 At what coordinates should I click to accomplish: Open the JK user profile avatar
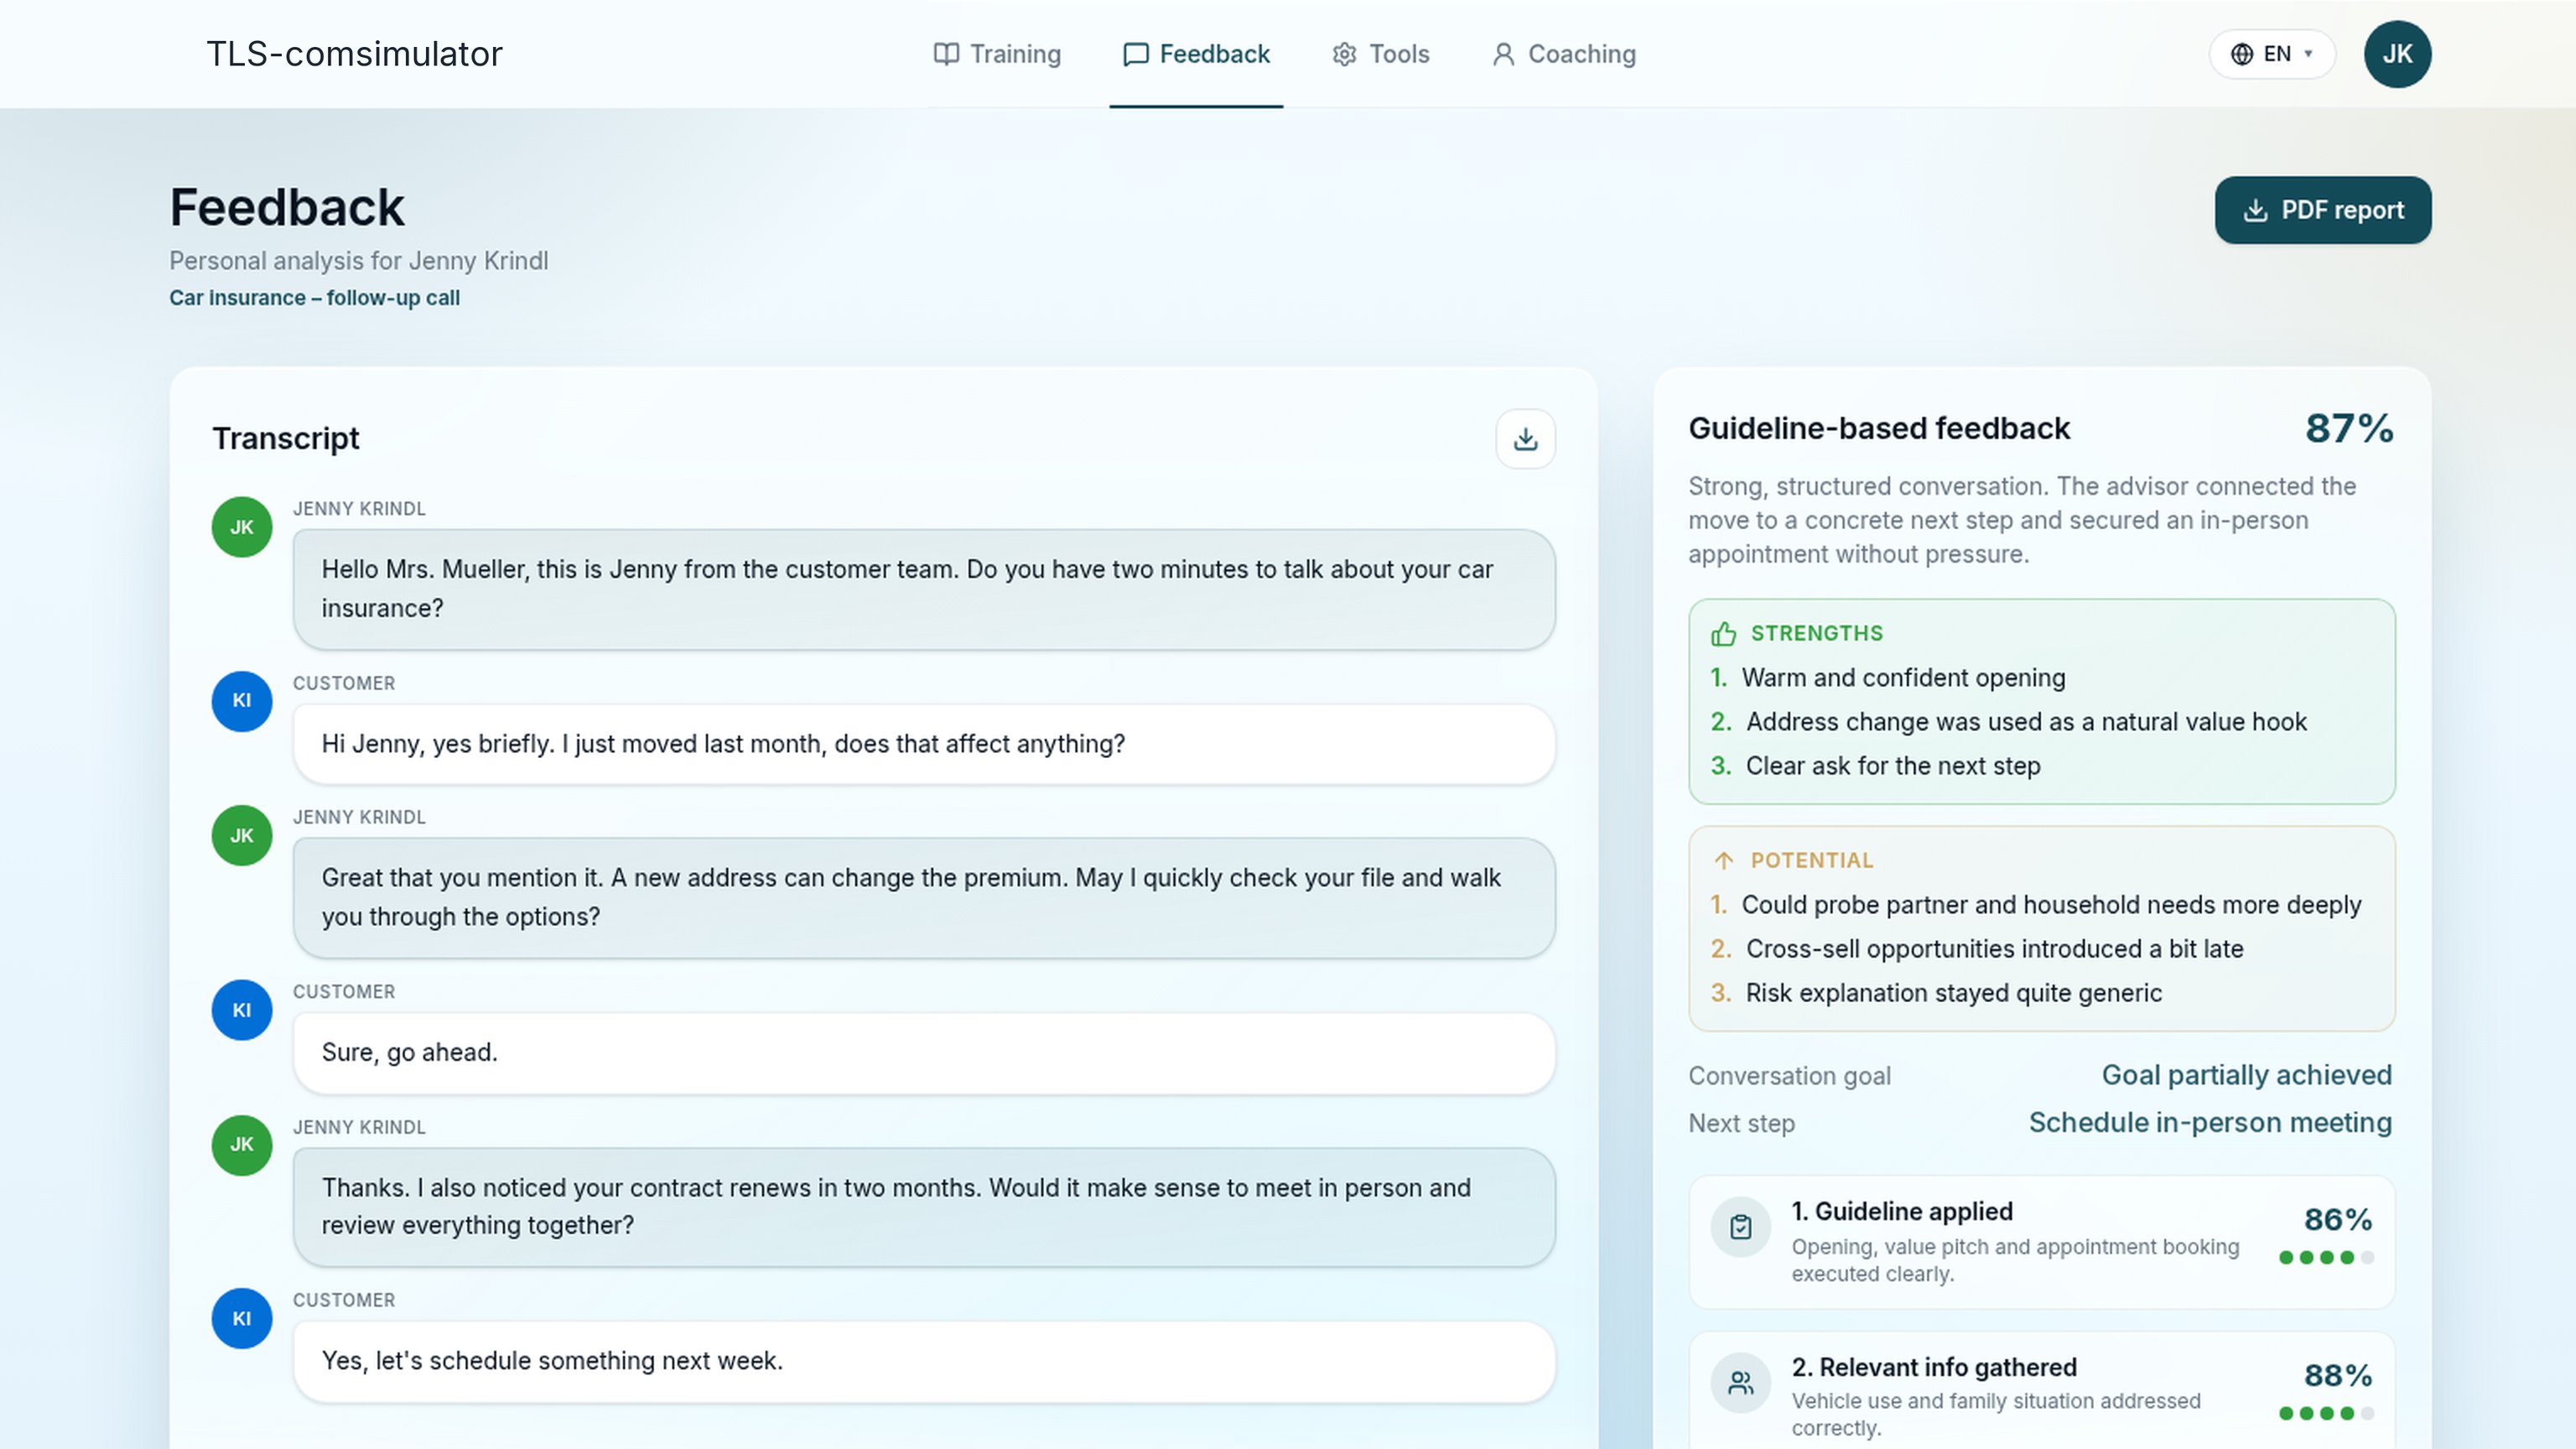2397,54
